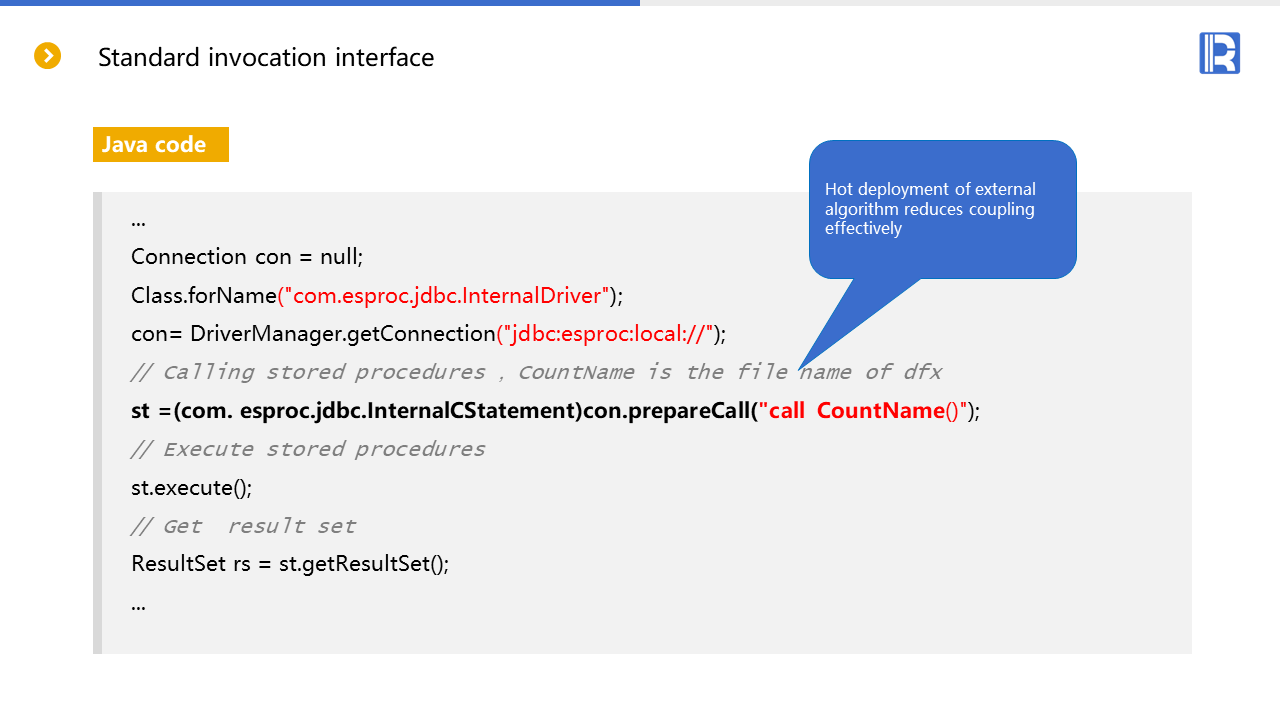Select the blue Hot deployment callout bubble
1280x720 pixels.
(942, 208)
